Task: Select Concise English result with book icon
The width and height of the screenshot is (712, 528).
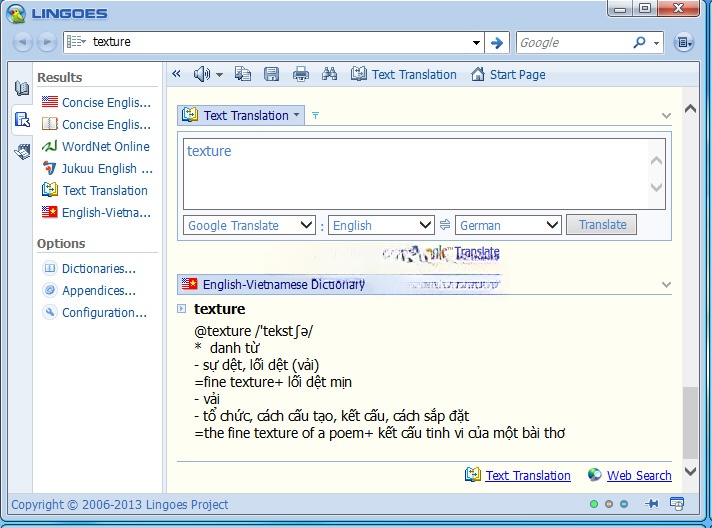Action: tap(96, 124)
